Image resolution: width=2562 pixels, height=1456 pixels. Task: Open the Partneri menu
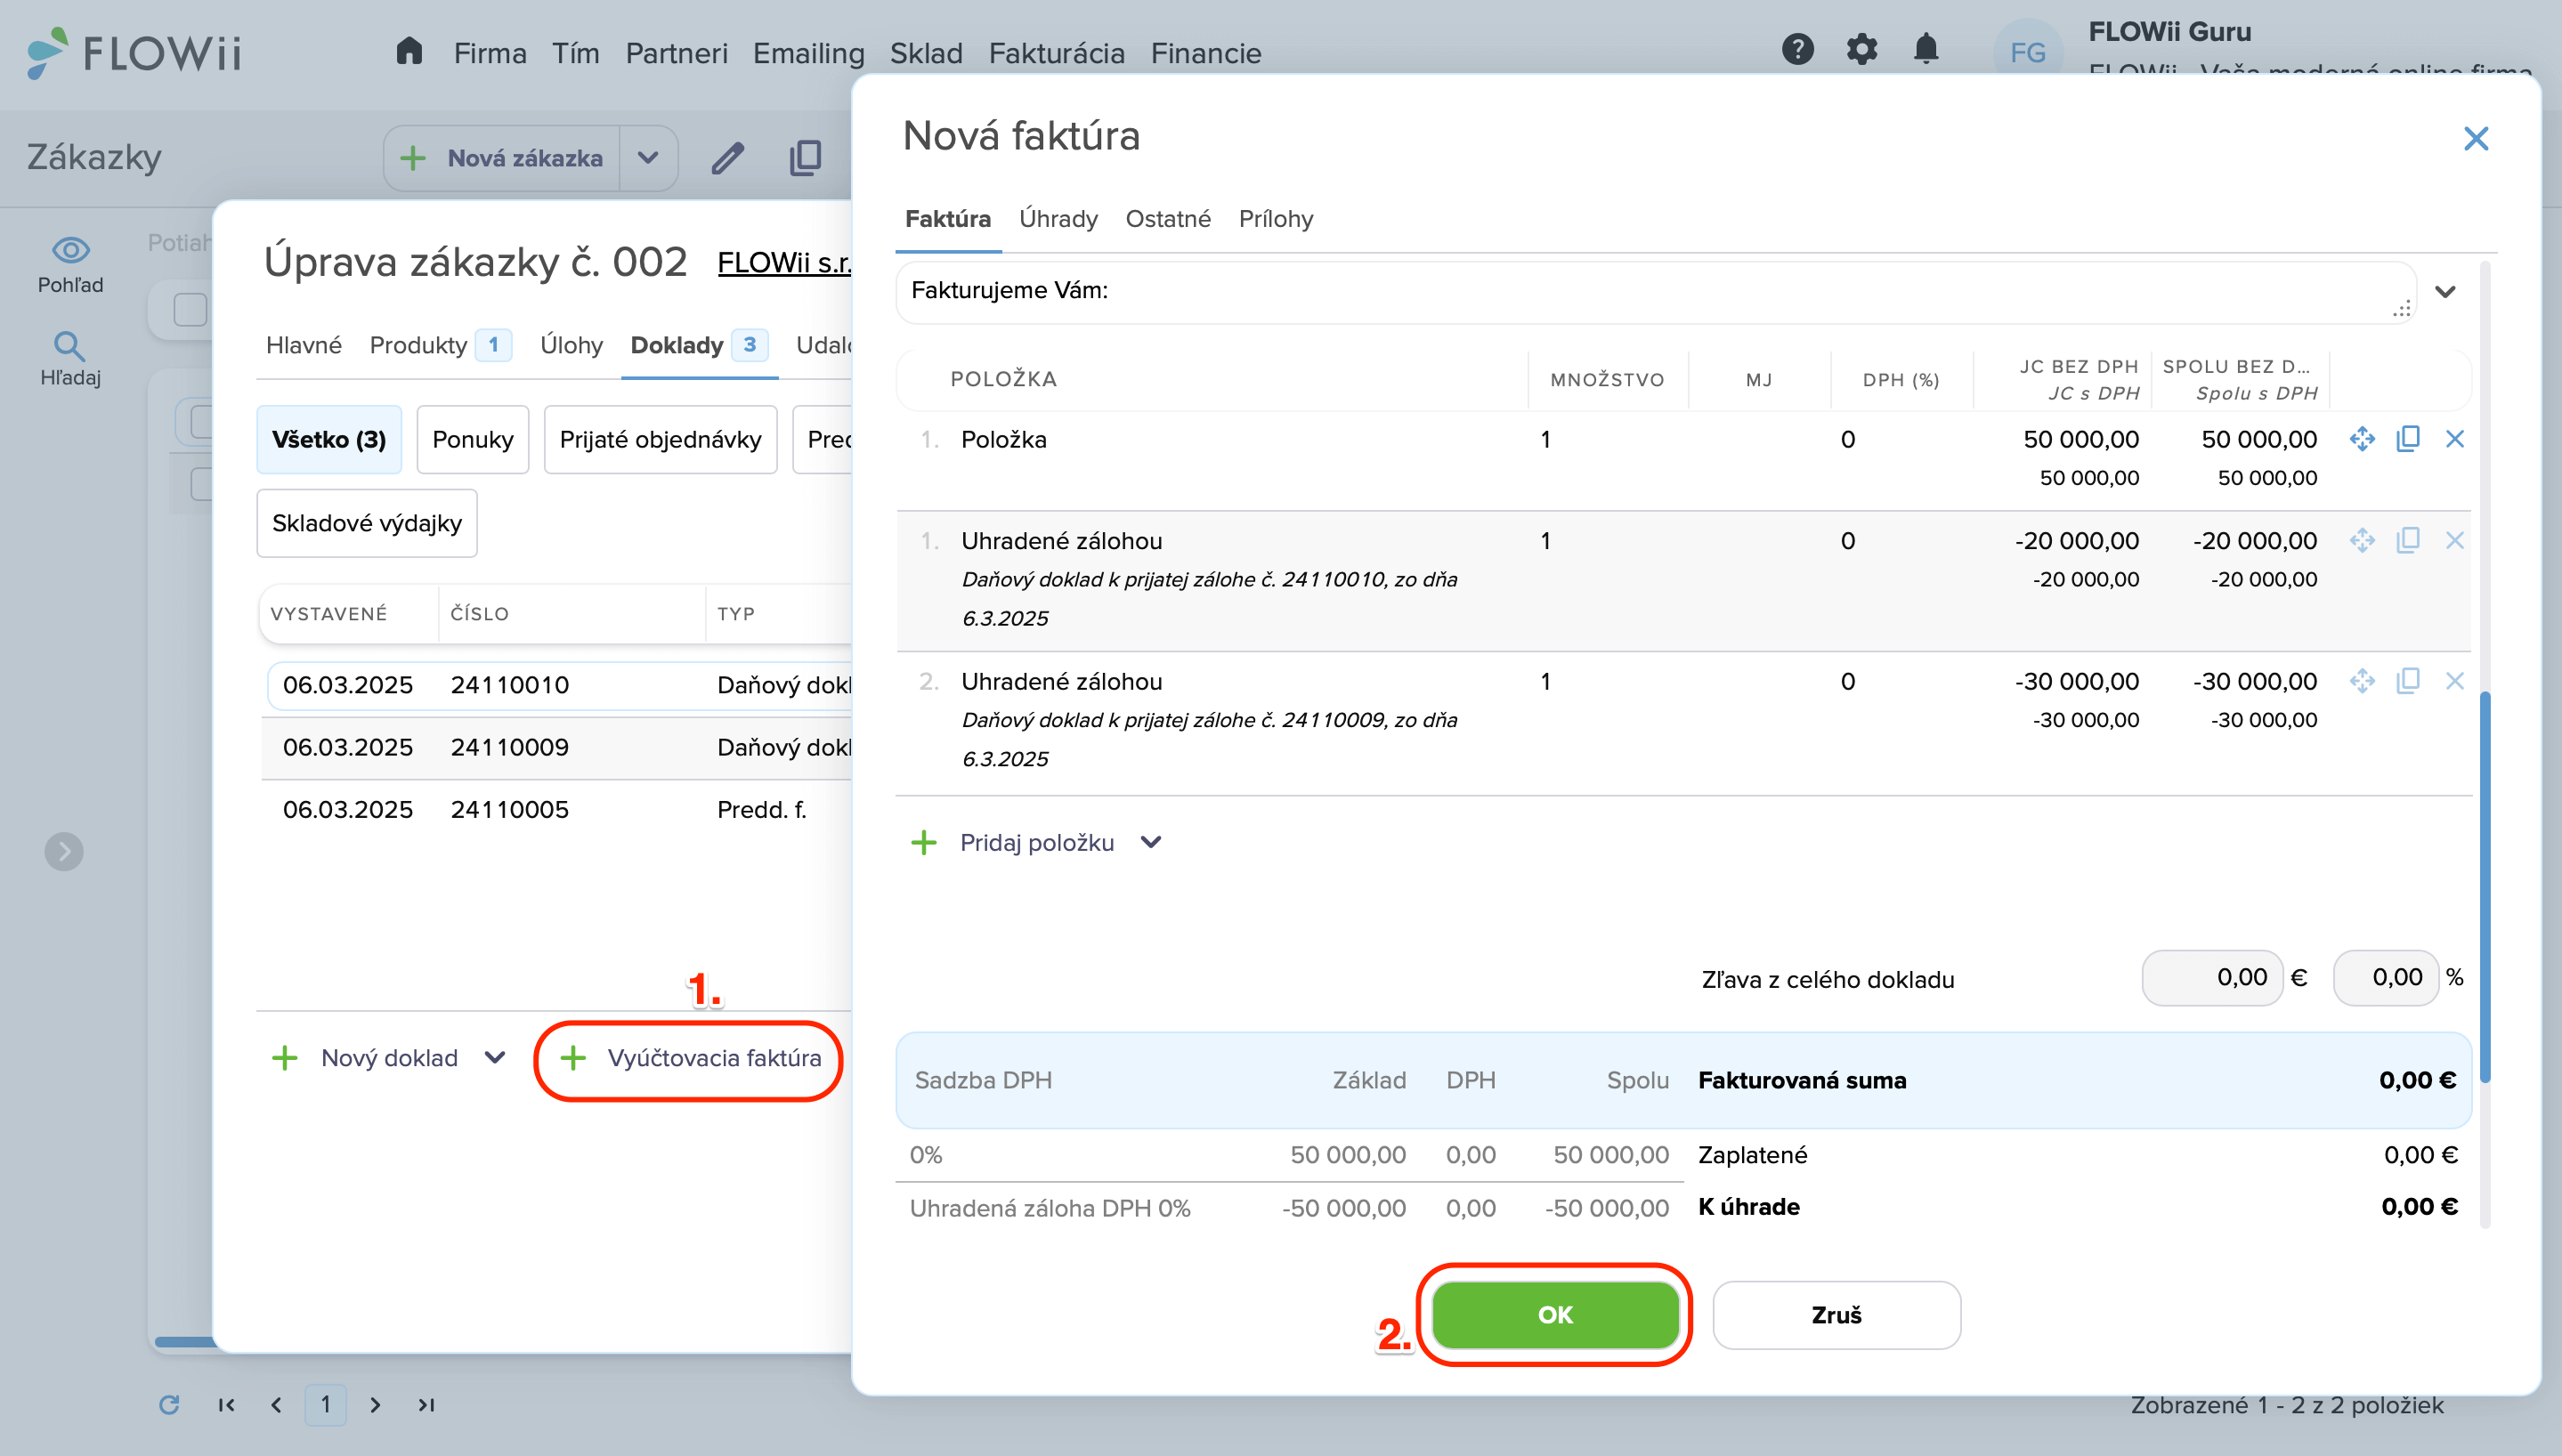pos(677,53)
